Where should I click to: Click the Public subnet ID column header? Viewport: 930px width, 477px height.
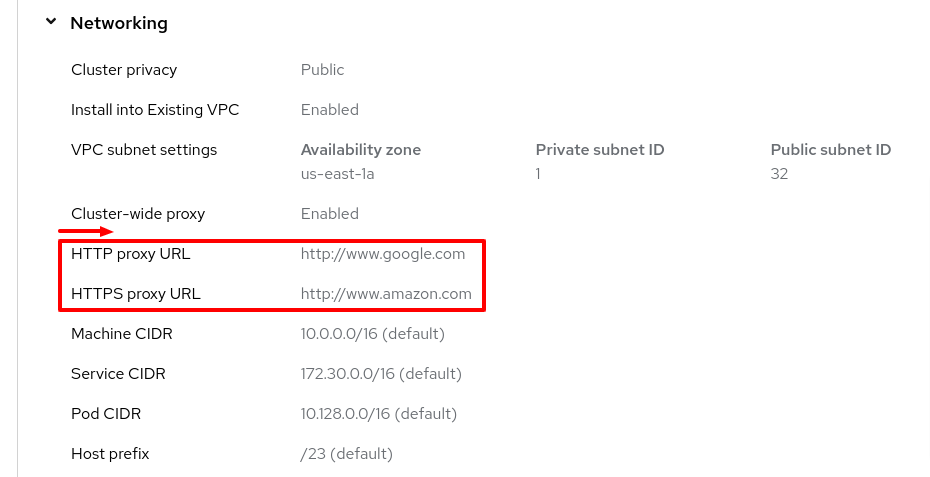pos(830,150)
